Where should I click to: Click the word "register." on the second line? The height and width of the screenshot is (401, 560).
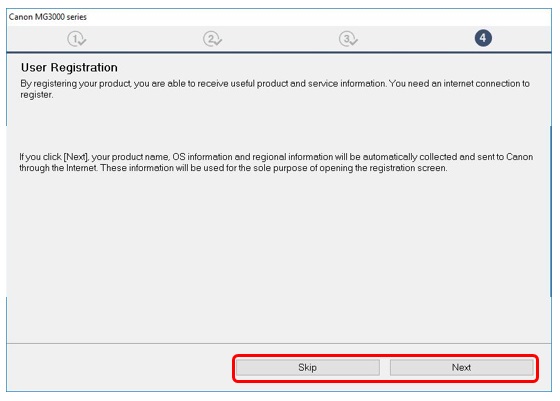pos(37,95)
